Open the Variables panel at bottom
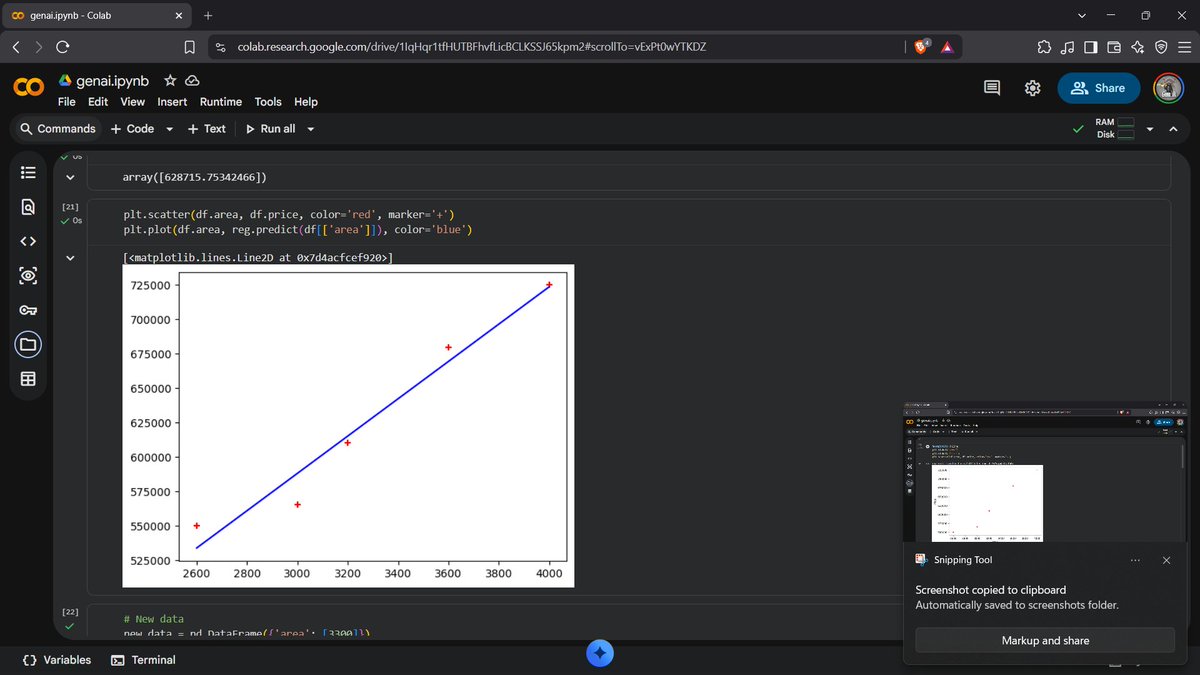Image resolution: width=1200 pixels, height=675 pixels. [x=57, y=660]
